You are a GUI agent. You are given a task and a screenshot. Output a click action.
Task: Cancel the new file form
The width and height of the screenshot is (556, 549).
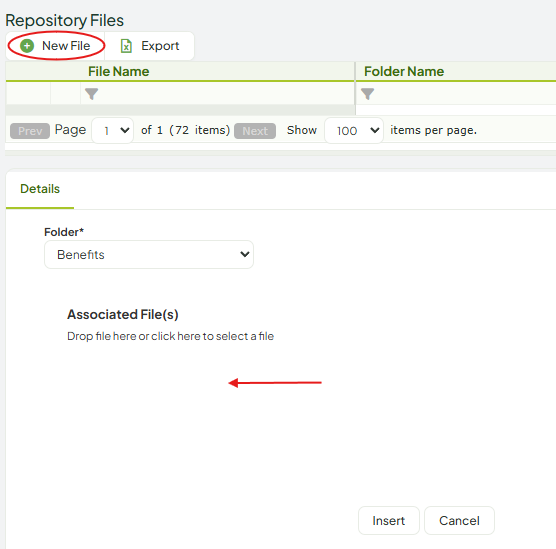point(459,520)
